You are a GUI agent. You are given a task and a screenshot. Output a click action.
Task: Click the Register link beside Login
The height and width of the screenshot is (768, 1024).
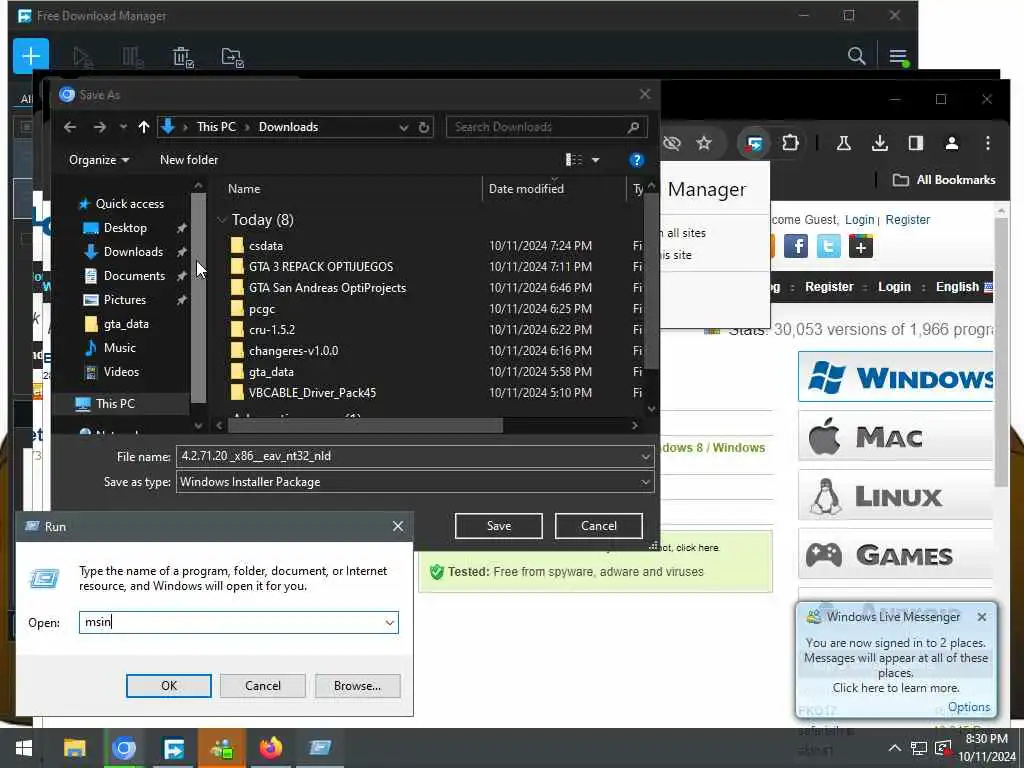click(x=907, y=219)
